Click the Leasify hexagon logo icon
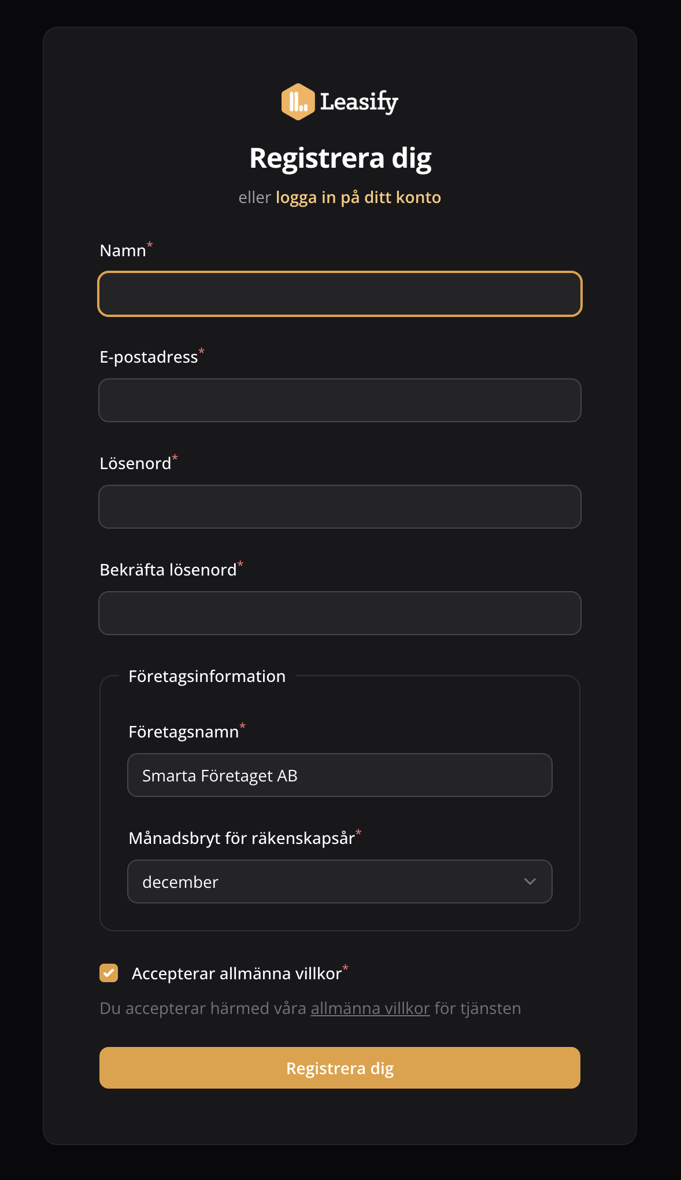The image size is (681, 1180). click(x=298, y=101)
